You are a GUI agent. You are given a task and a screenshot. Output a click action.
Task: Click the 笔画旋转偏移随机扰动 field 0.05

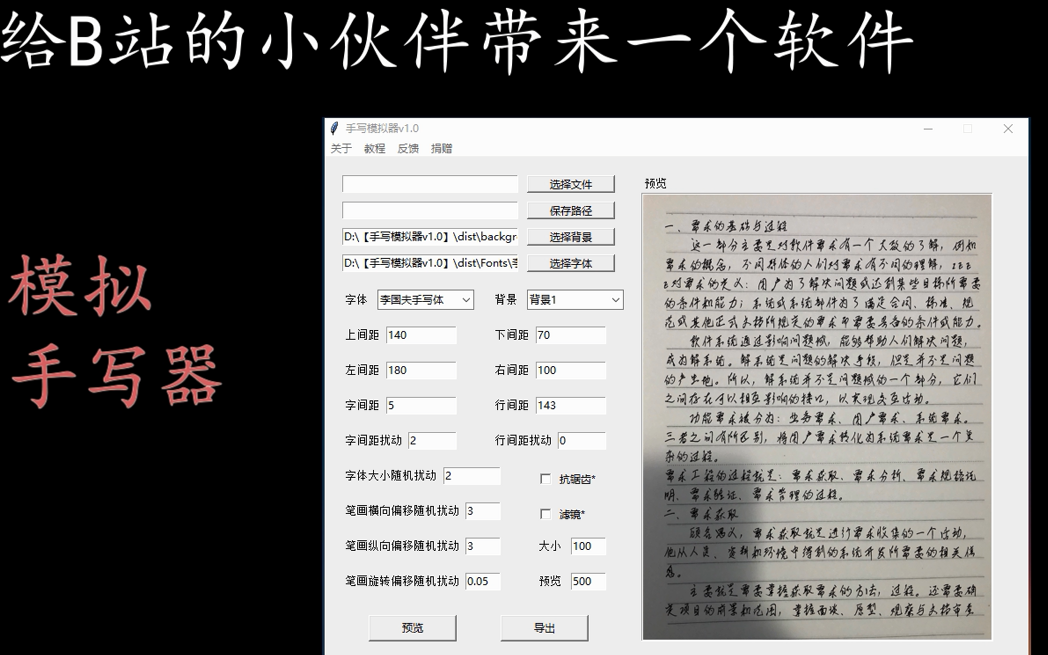coord(483,581)
